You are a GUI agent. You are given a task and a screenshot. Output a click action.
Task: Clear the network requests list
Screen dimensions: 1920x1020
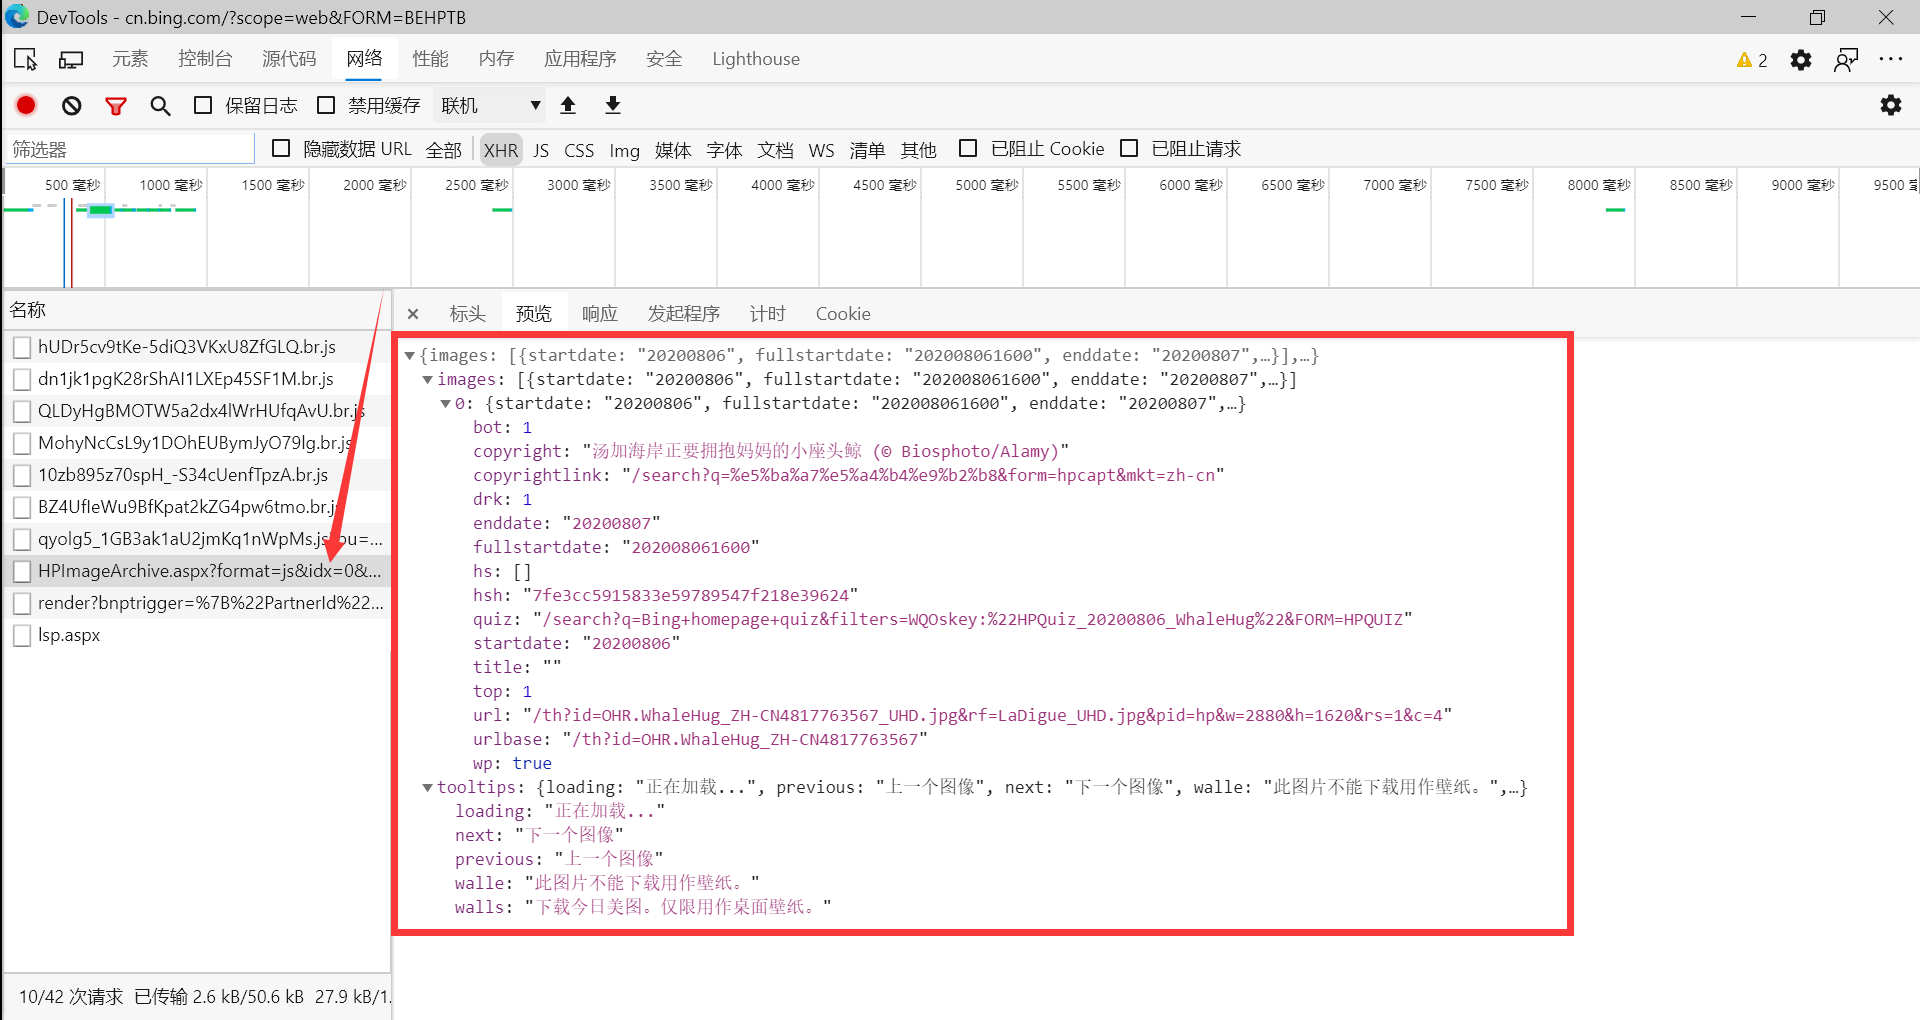click(70, 105)
